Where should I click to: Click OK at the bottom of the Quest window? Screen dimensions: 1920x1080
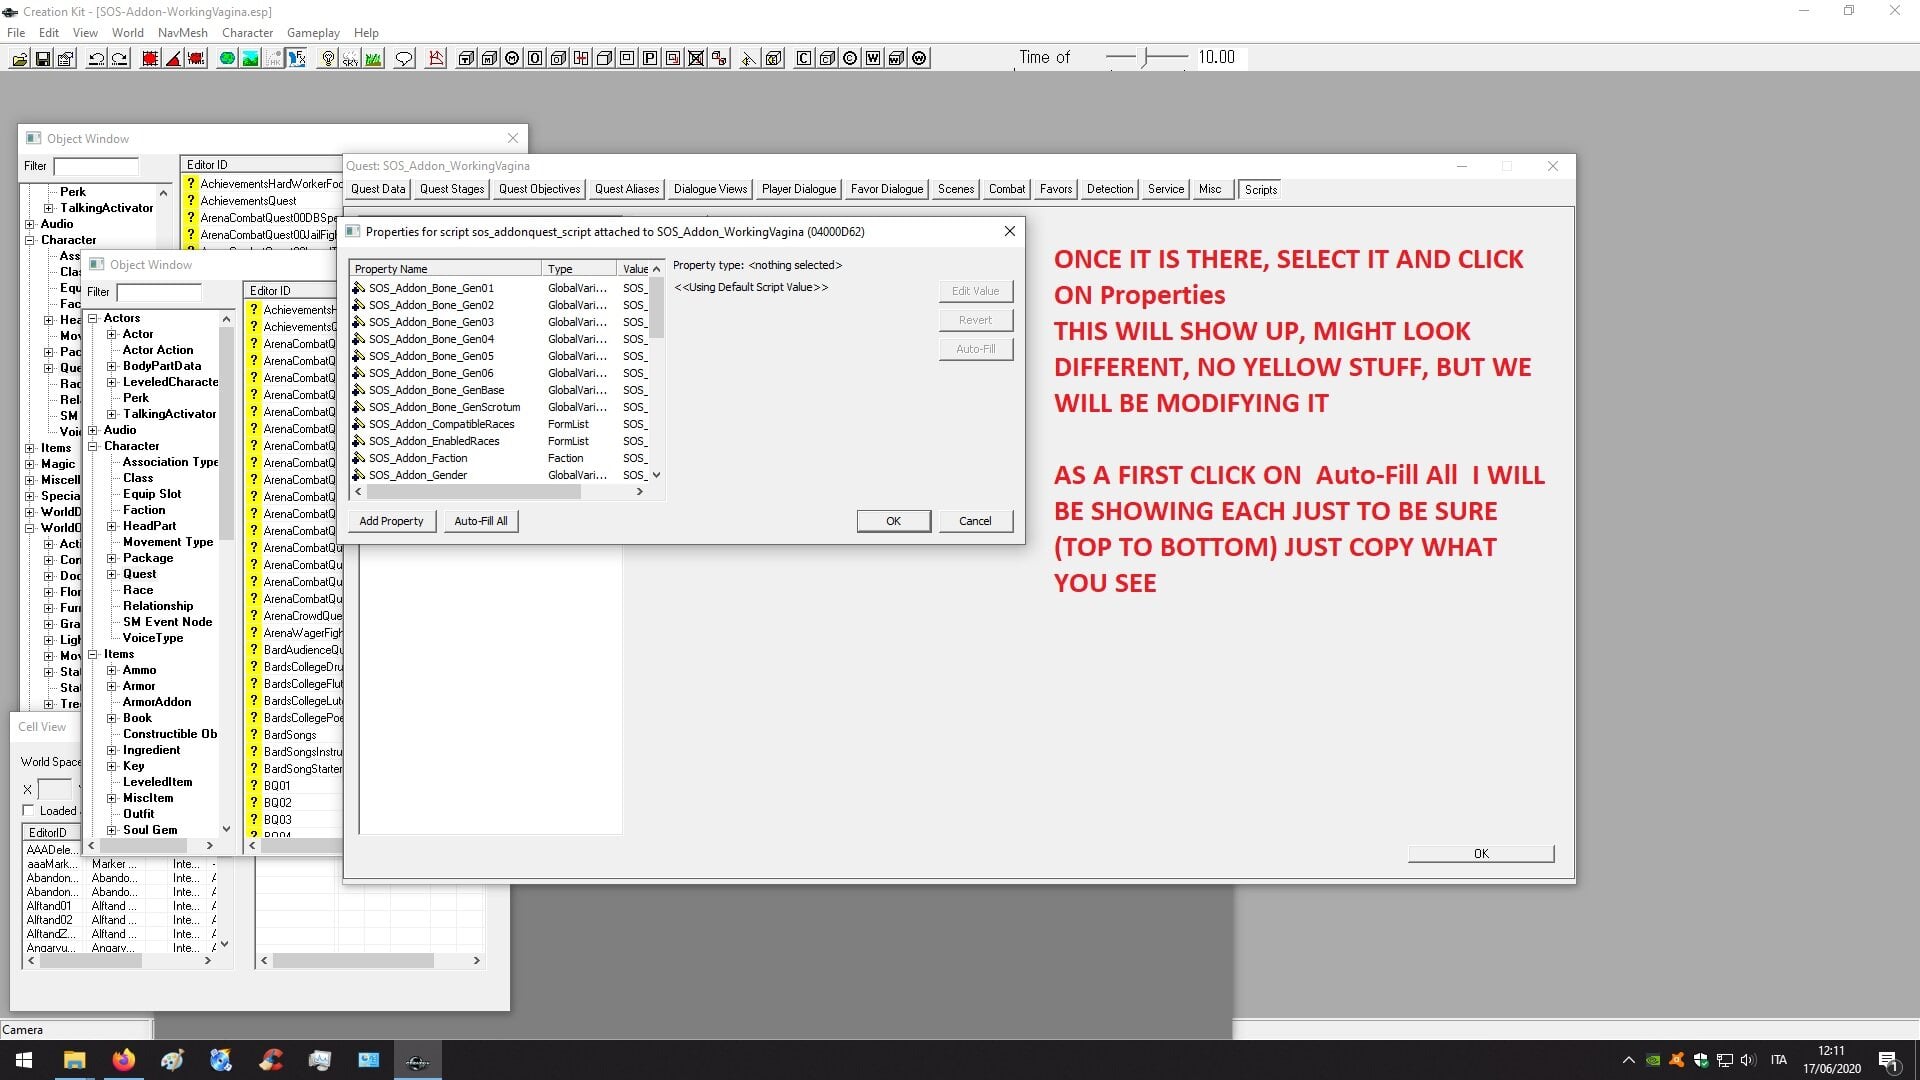pos(1481,853)
